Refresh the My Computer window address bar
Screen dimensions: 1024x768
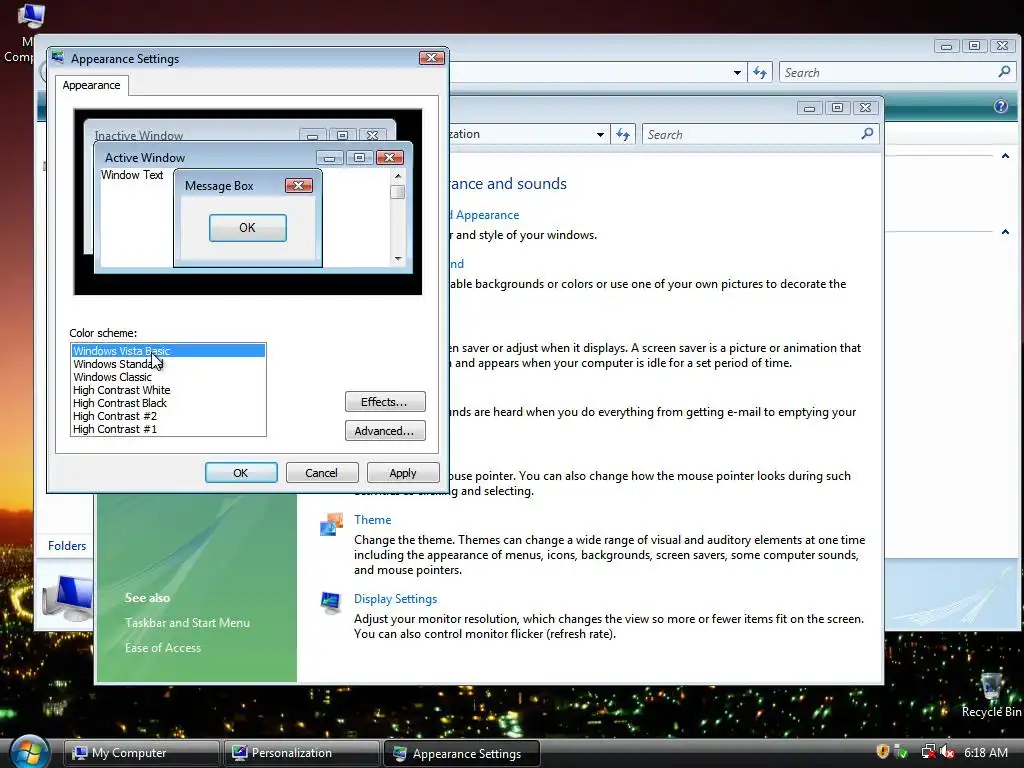[x=760, y=72]
